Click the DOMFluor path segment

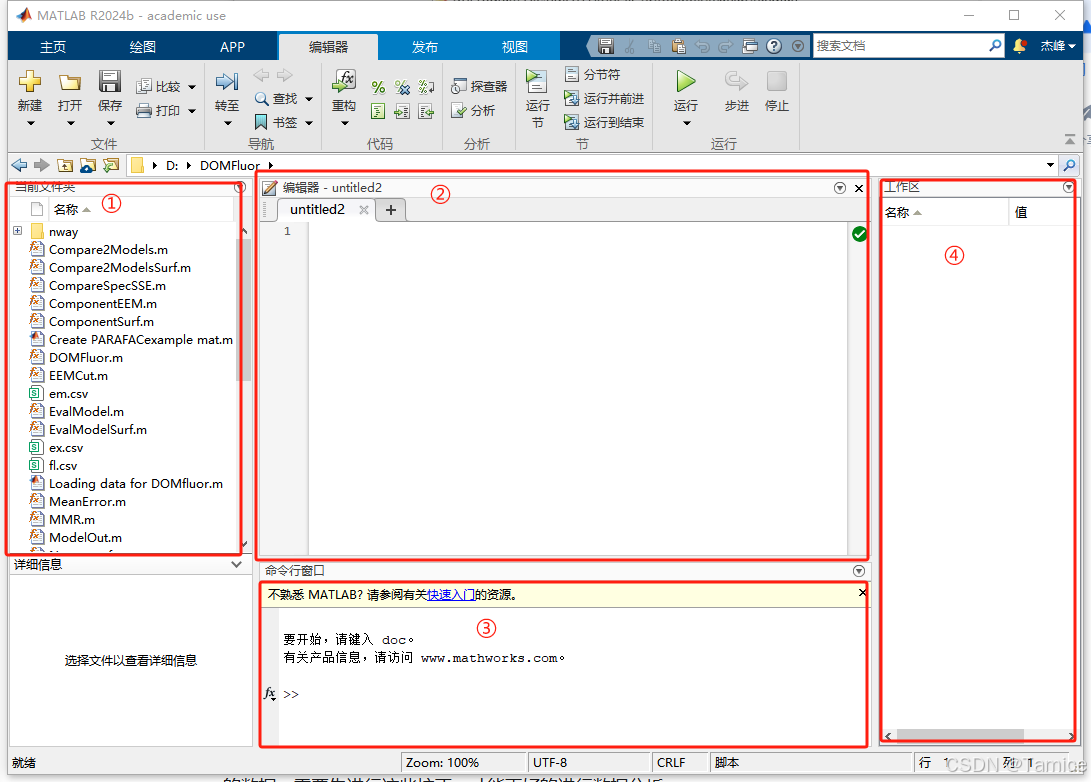coord(230,166)
